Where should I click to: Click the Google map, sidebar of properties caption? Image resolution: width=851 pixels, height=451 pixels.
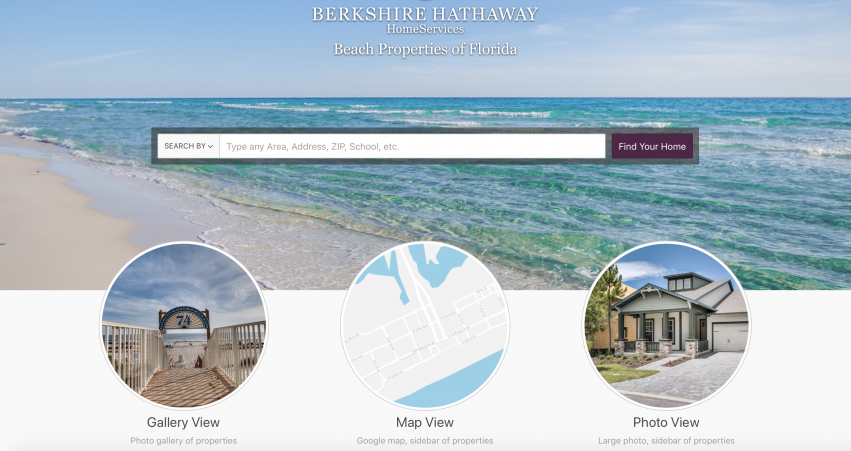click(425, 441)
